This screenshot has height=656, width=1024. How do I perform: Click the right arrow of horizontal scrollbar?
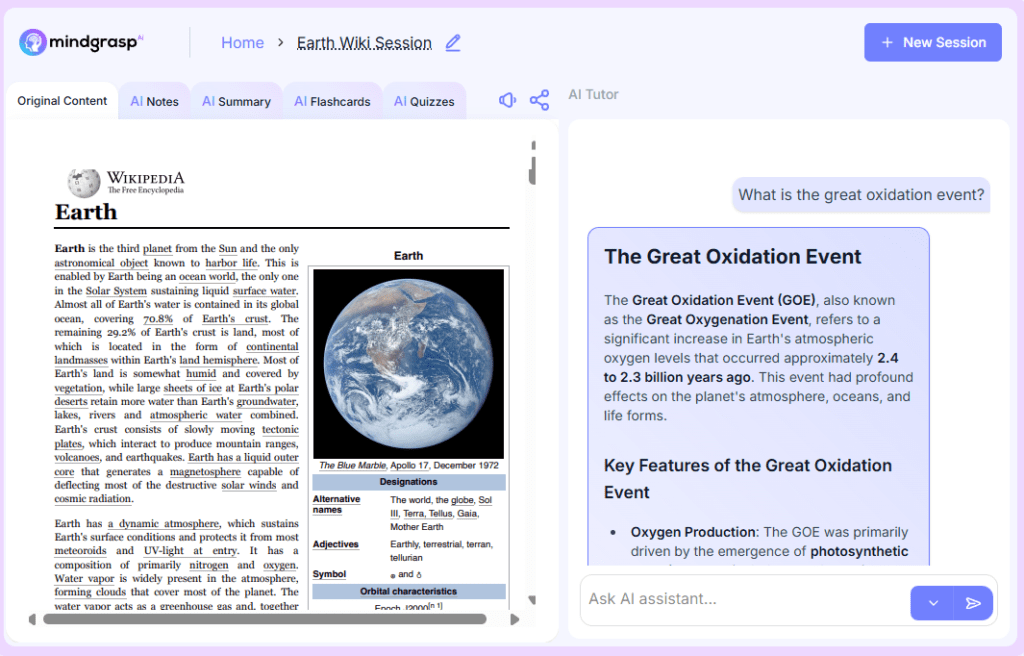click(515, 619)
